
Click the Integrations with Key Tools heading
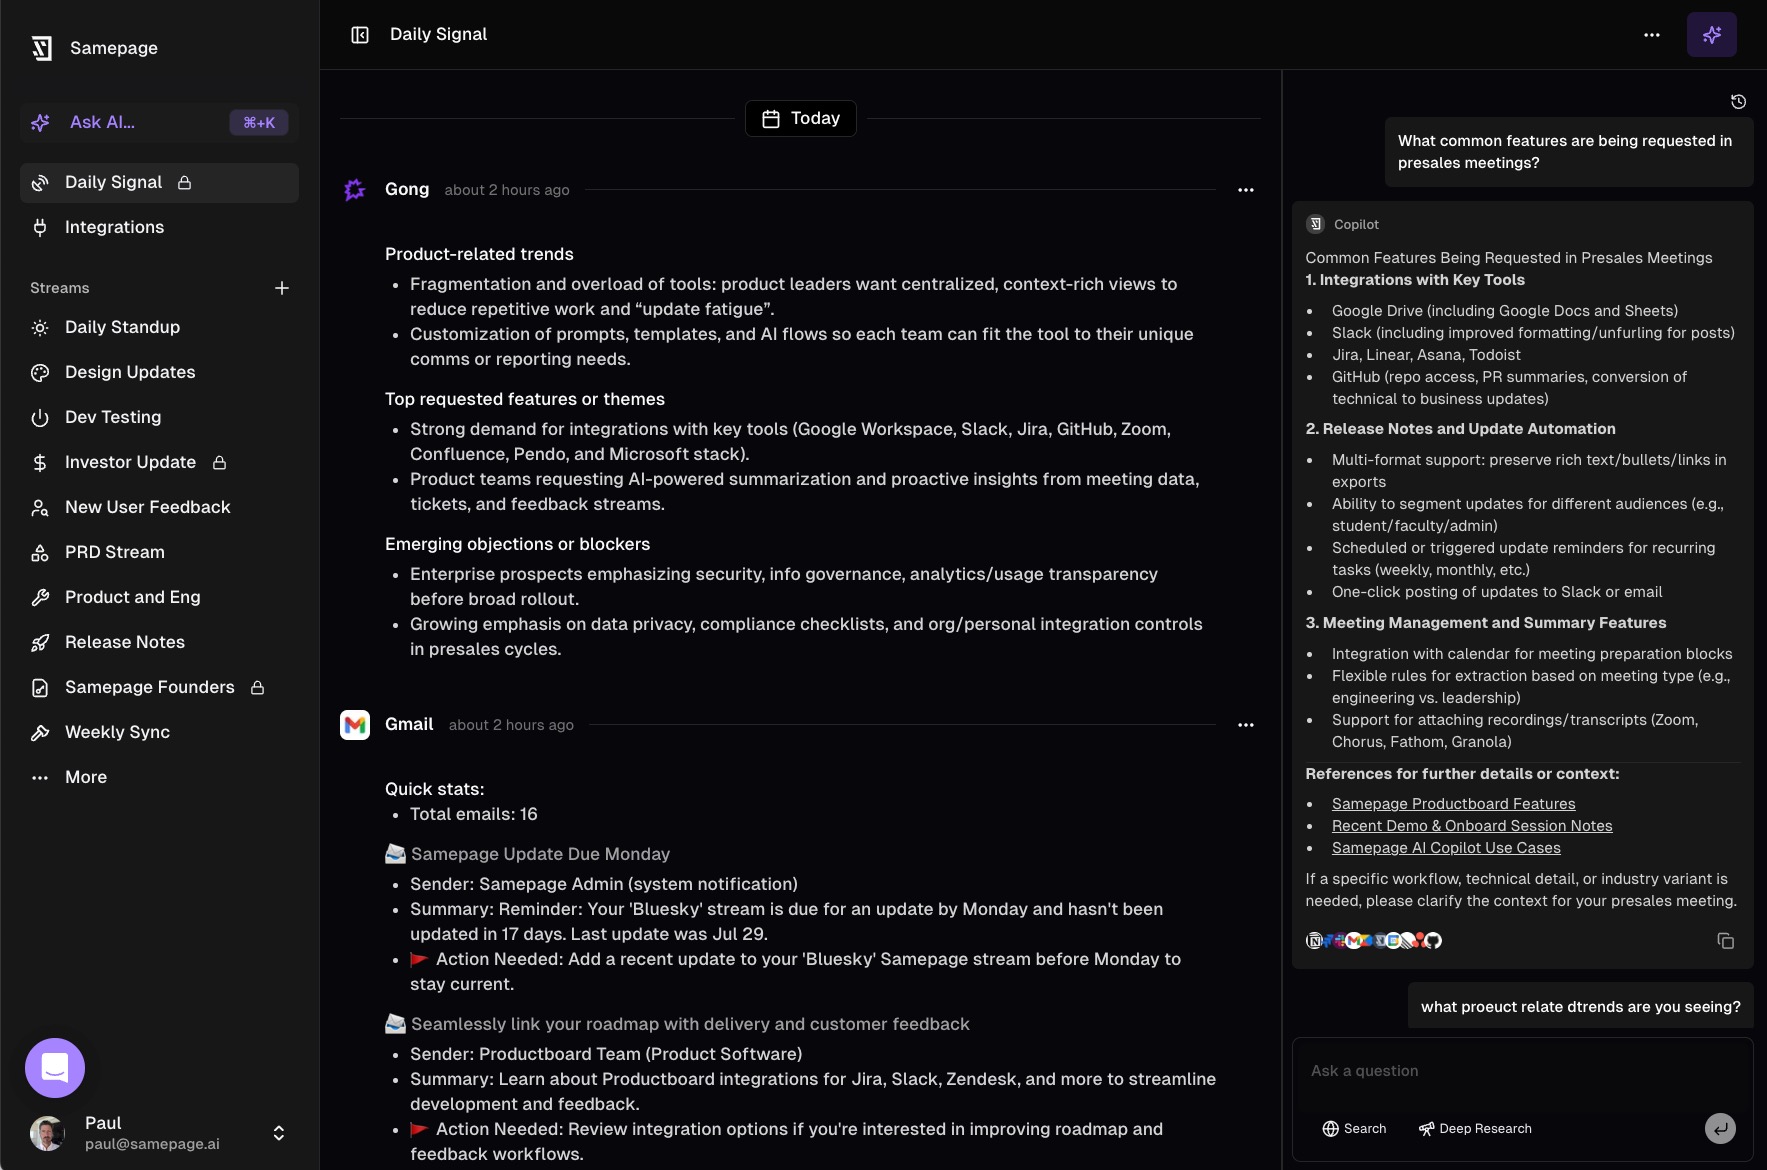pos(1415,280)
